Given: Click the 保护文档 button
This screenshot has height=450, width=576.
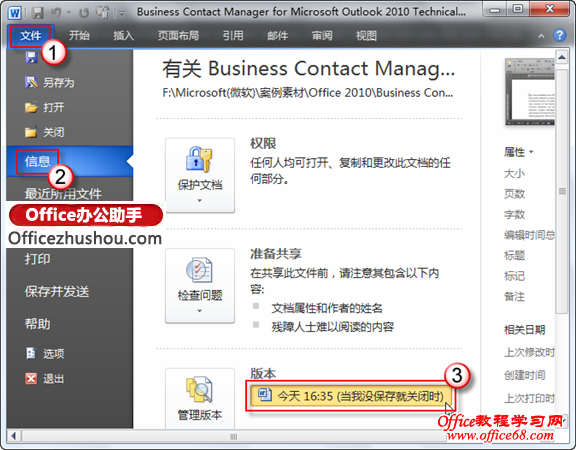Looking at the screenshot, I should 200,175.
